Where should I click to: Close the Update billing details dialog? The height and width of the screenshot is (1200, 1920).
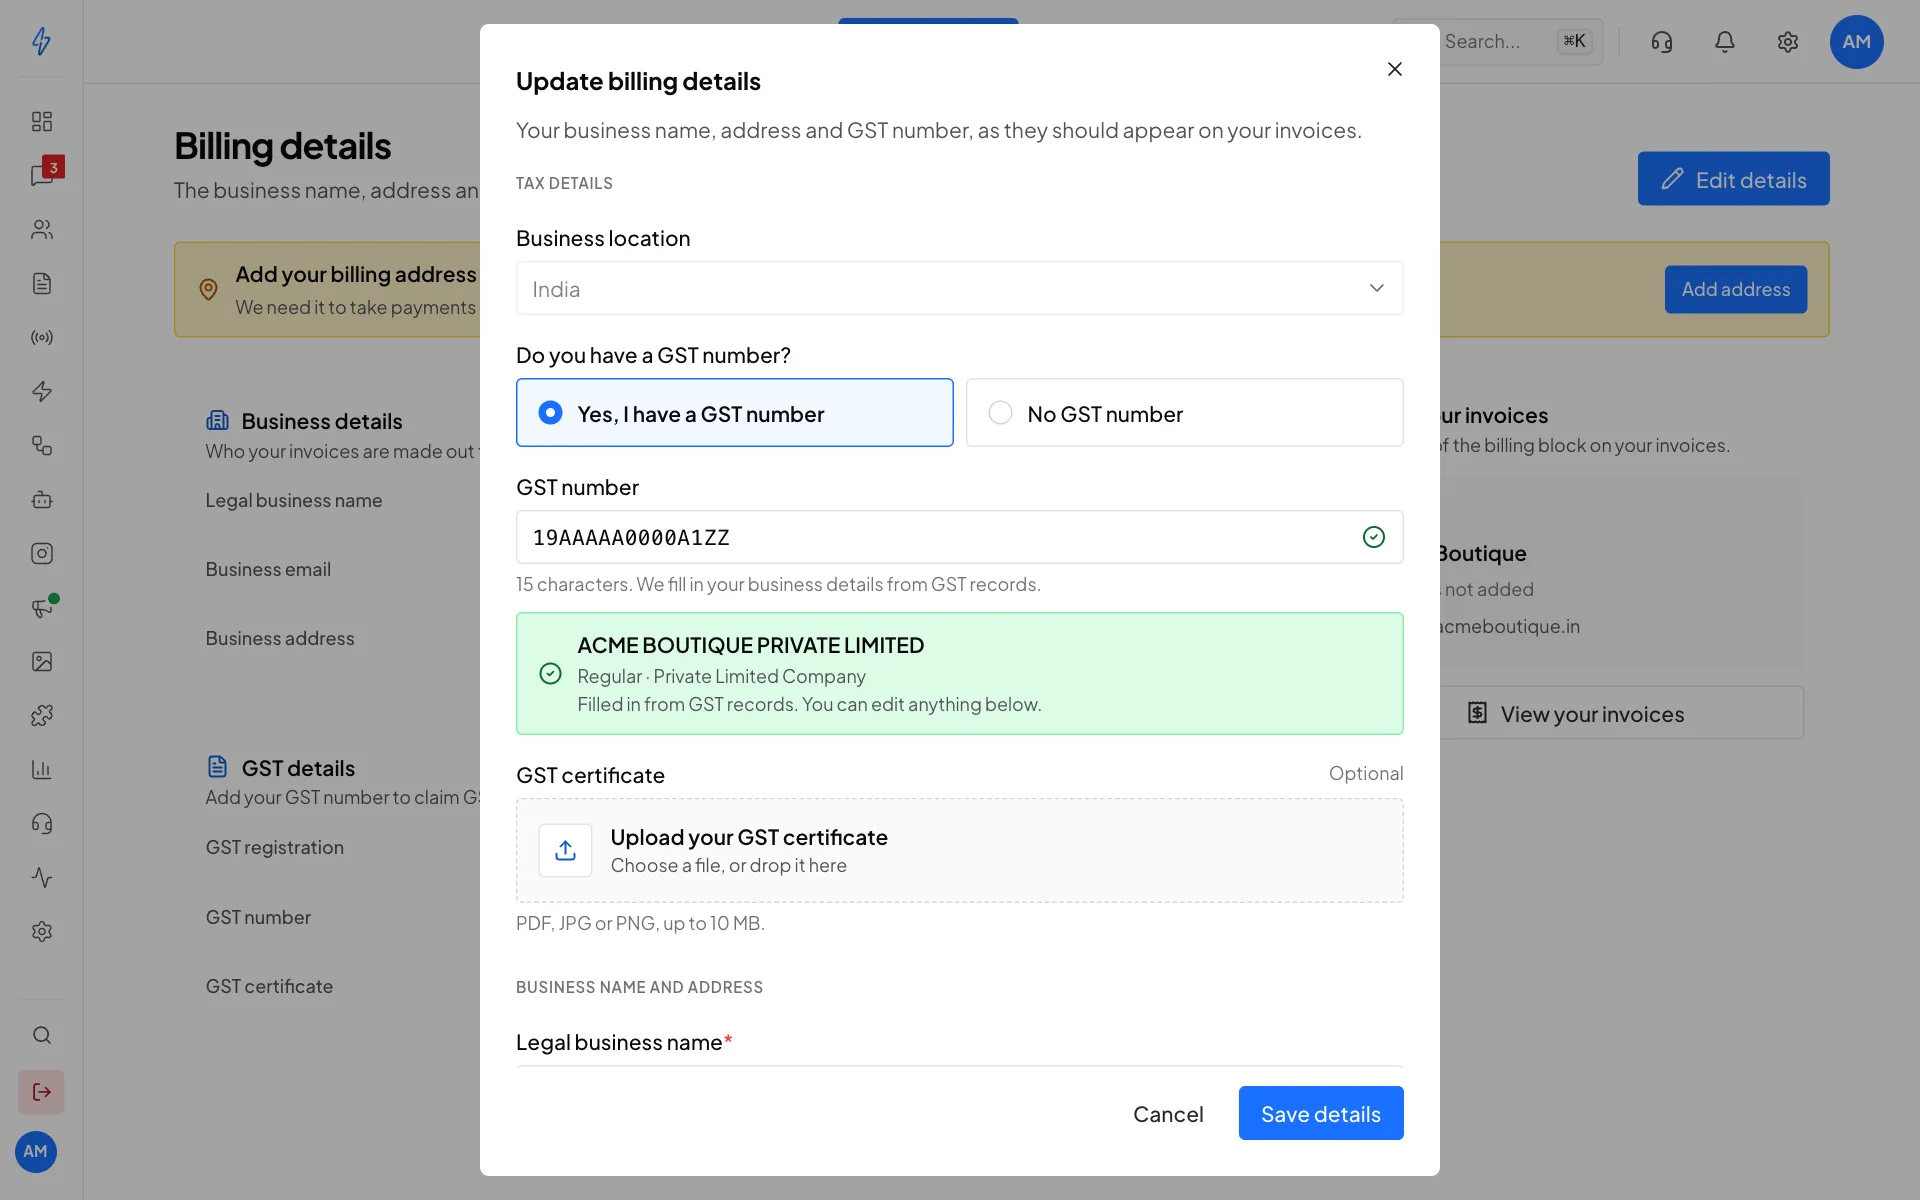point(1395,69)
